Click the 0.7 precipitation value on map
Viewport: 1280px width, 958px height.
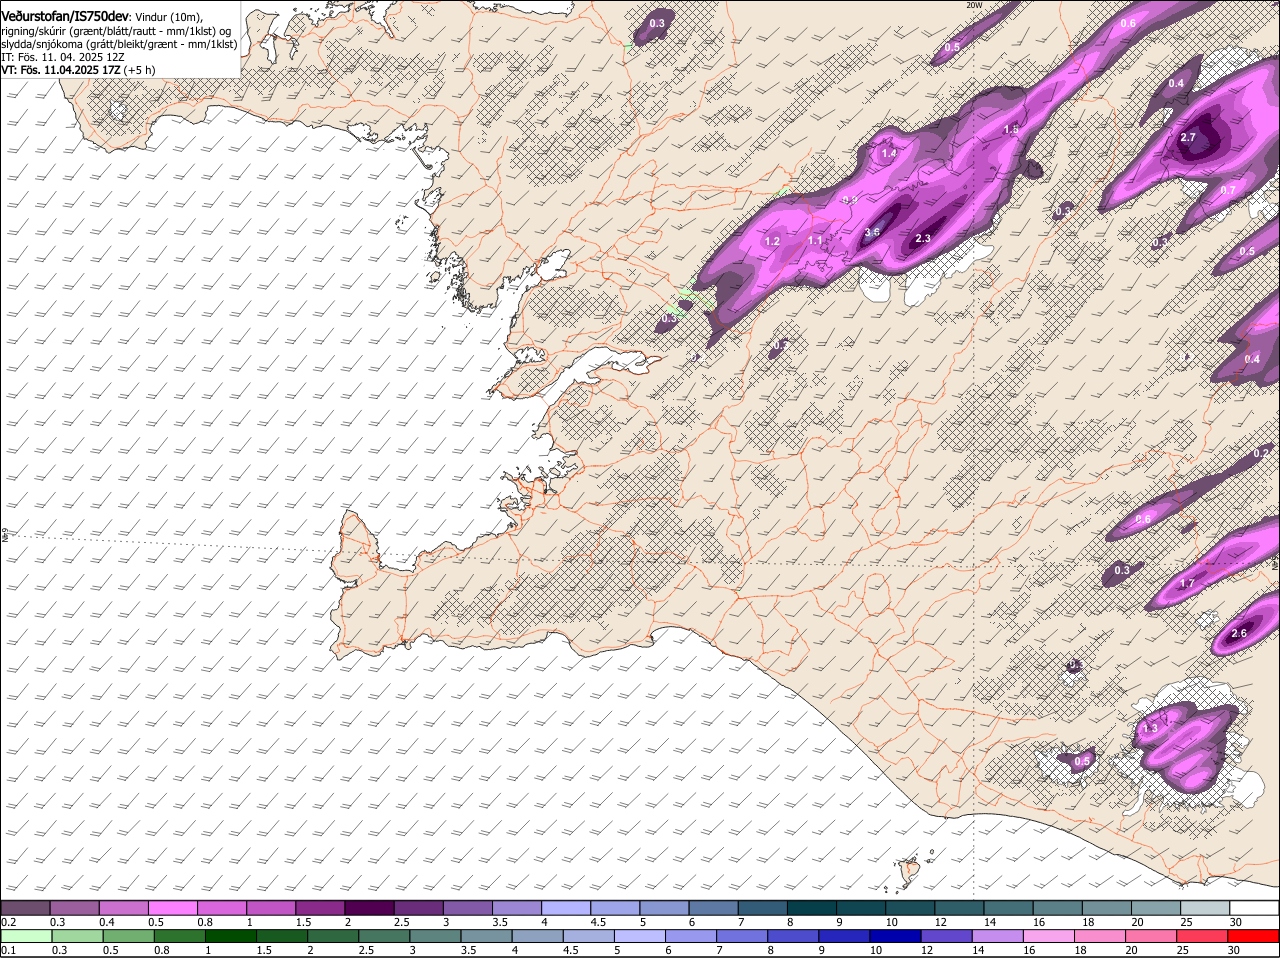(x=1229, y=190)
